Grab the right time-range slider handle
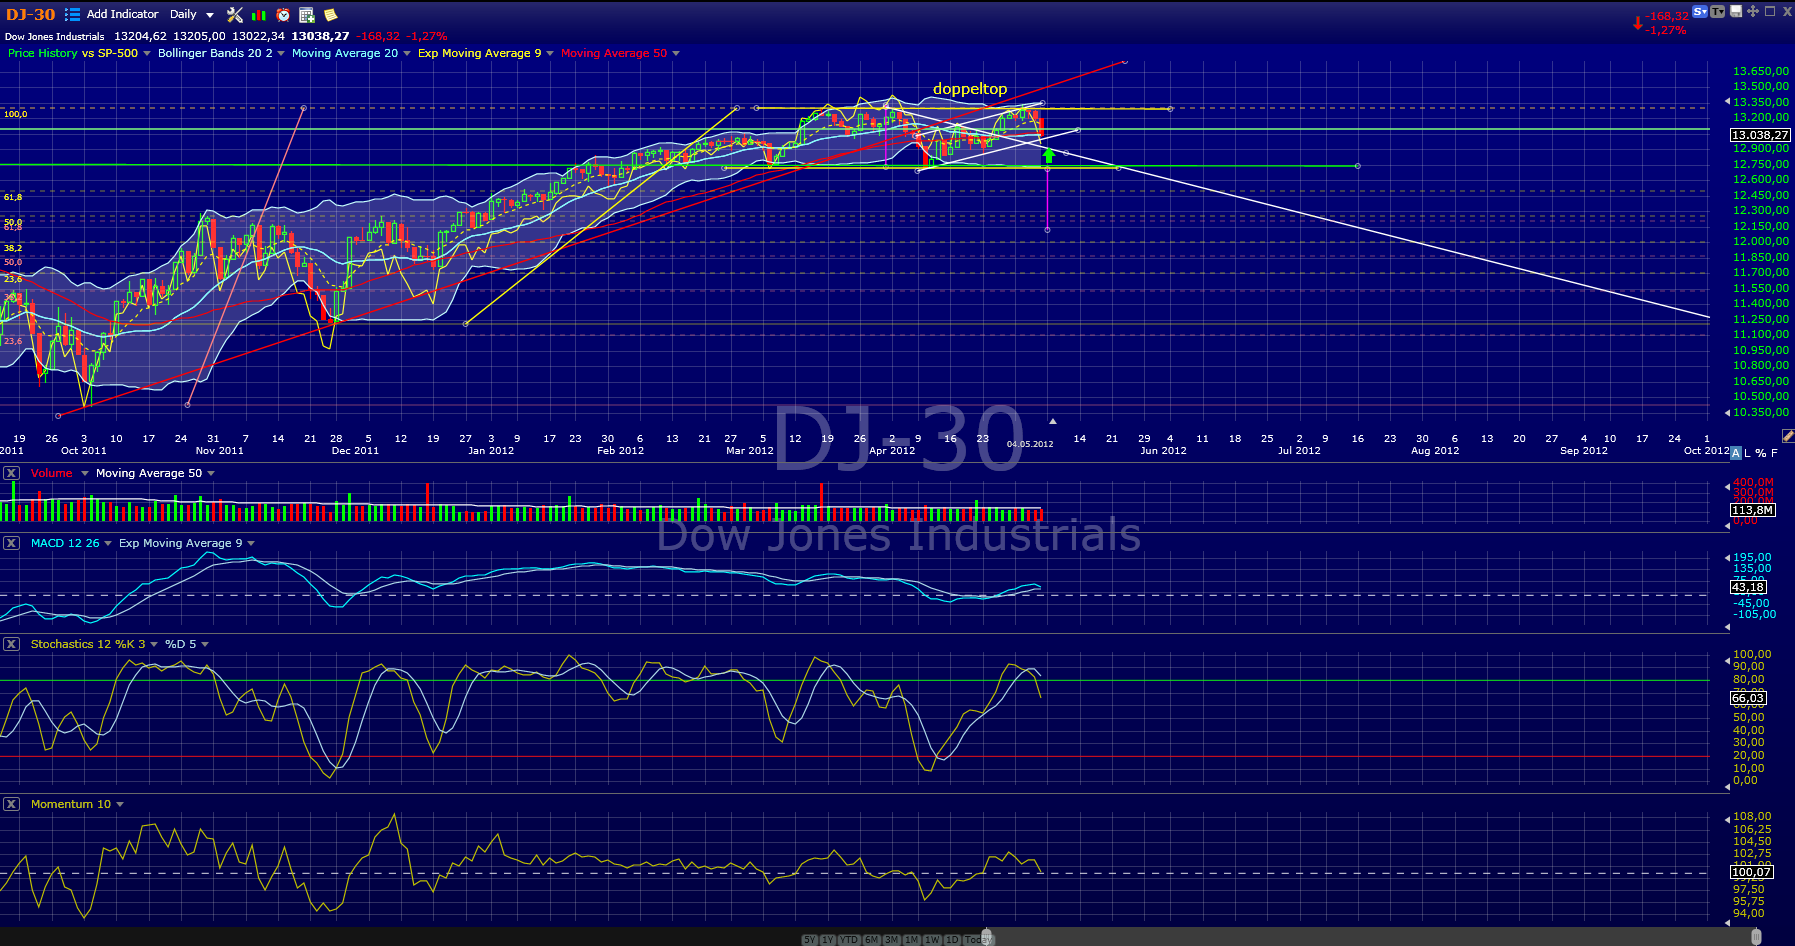Screen dimensions: 1795x946 [x=1756, y=937]
